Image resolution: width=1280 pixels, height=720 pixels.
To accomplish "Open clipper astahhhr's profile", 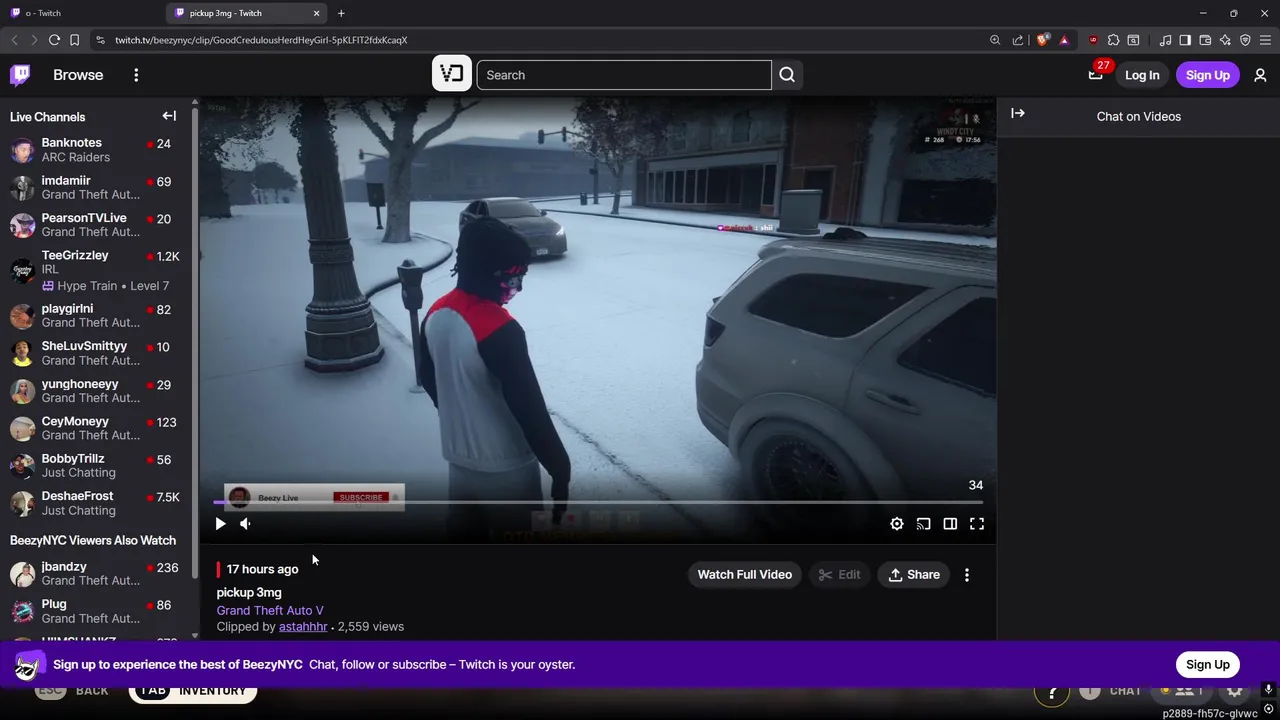I will [303, 626].
